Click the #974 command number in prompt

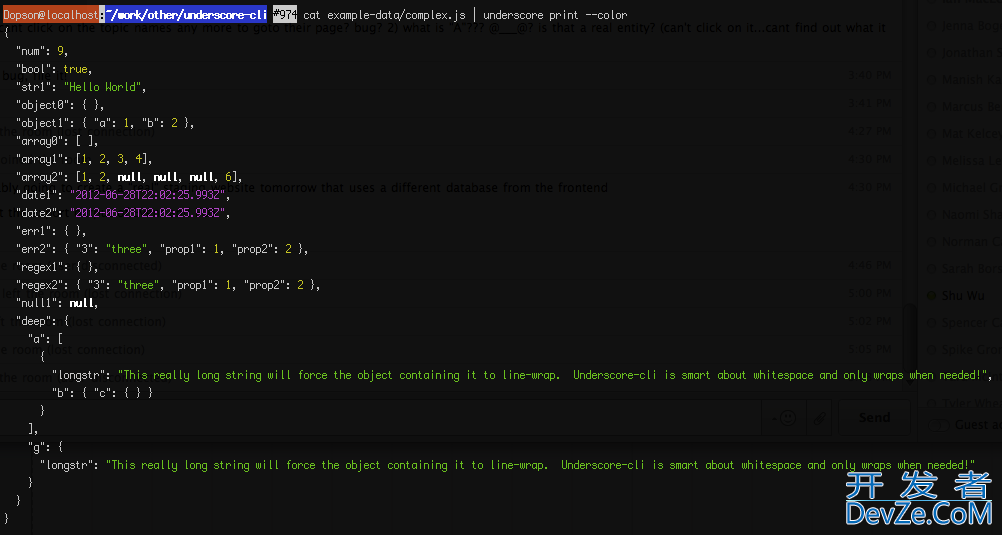pos(285,15)
